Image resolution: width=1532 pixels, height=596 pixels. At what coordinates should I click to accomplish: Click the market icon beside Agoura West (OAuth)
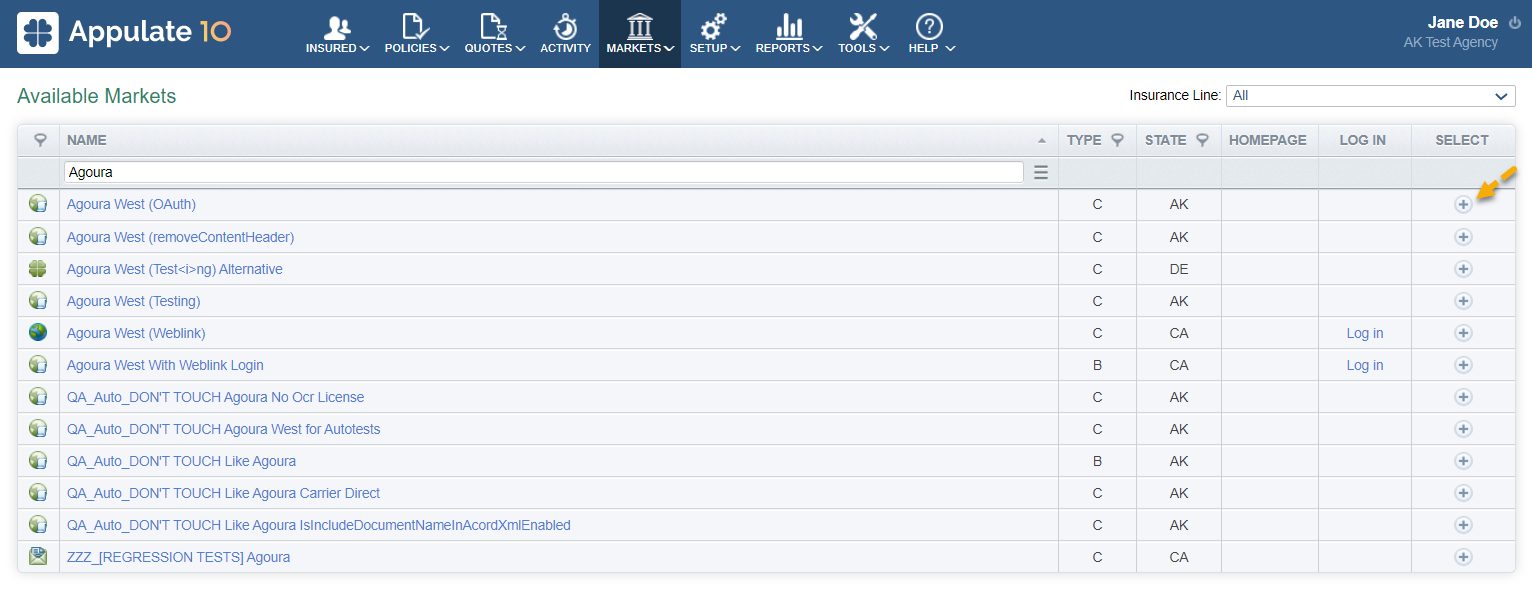[38, 204]
